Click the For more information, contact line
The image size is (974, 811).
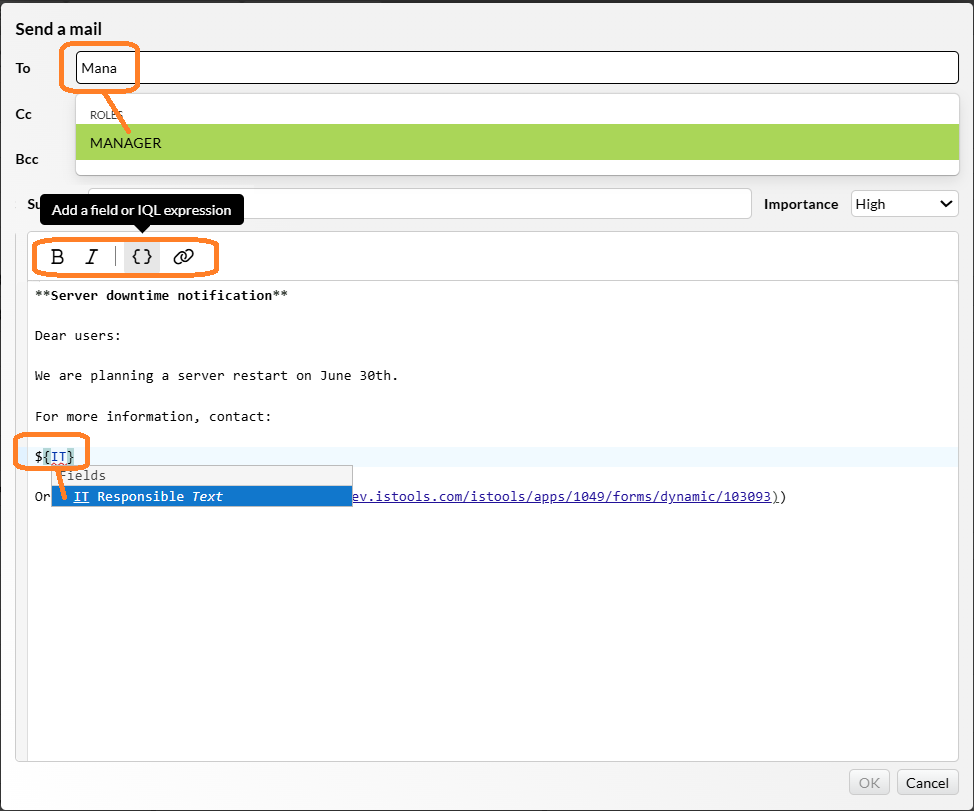[152, 416]
